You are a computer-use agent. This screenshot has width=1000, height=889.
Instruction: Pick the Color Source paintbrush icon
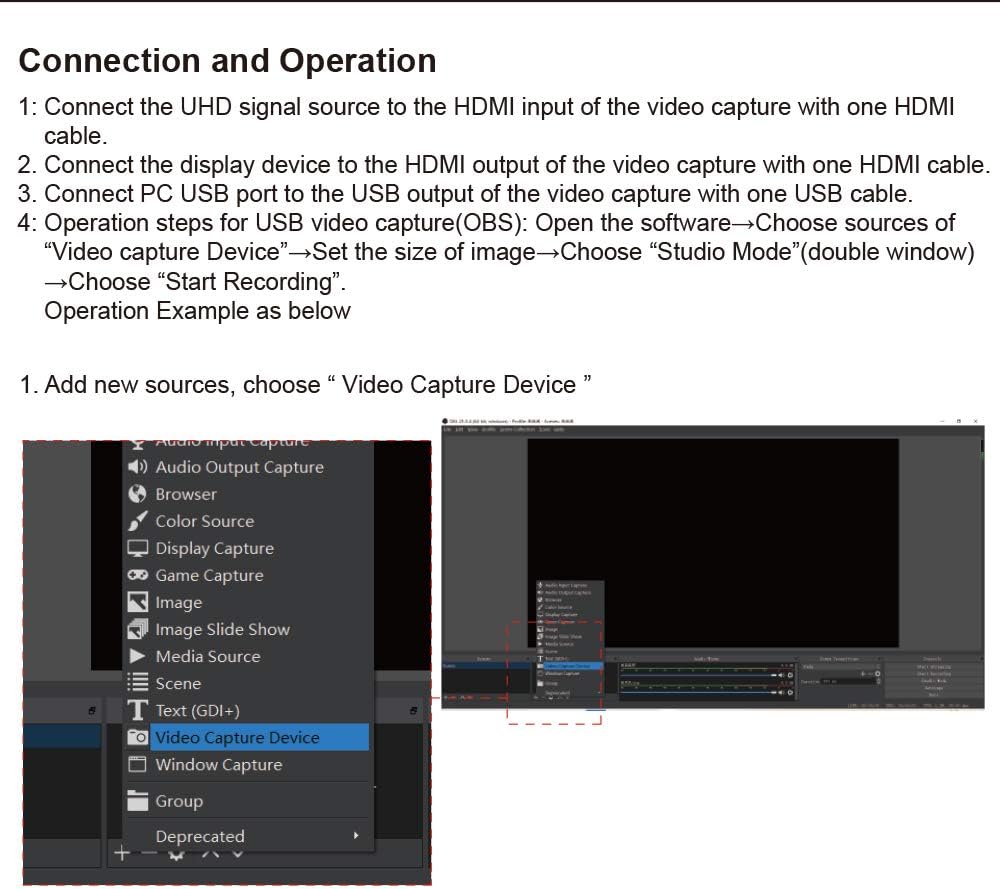point(137,520)
